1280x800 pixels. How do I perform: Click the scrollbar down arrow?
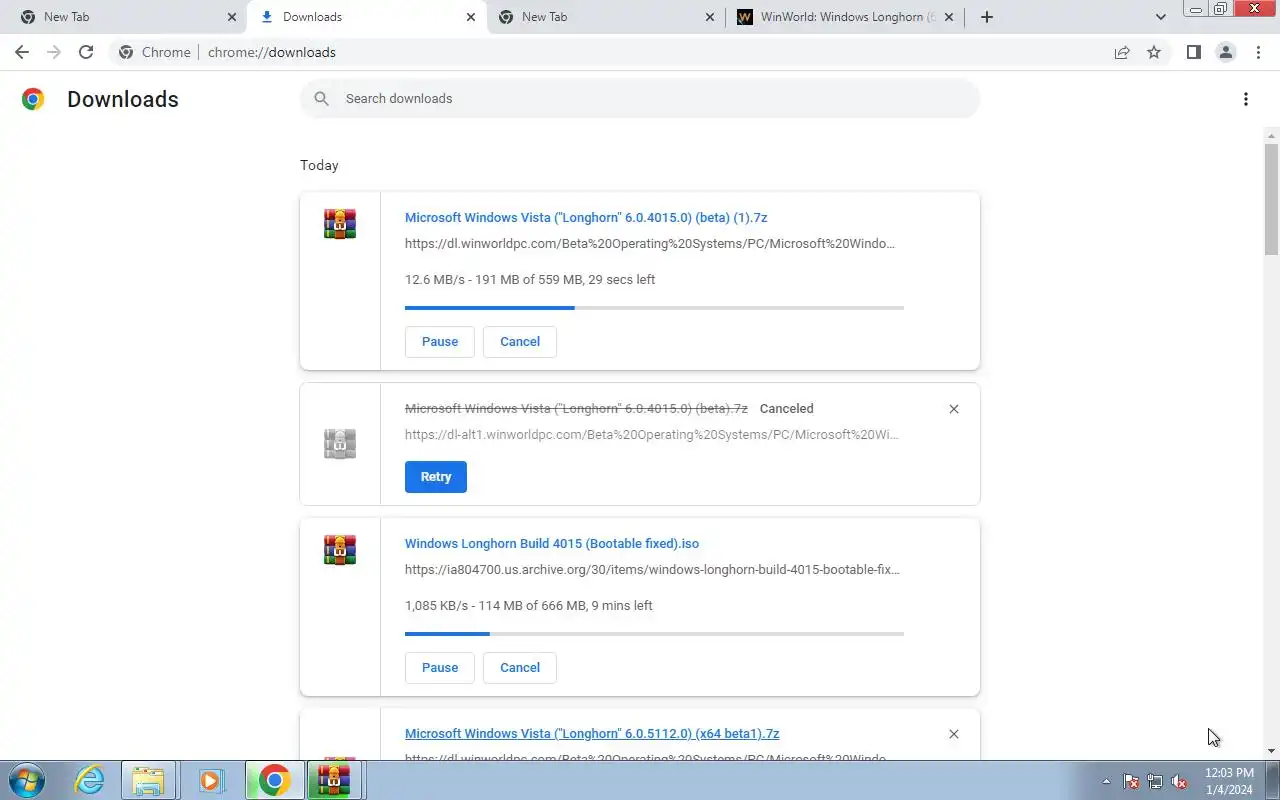click(1271, 751)
